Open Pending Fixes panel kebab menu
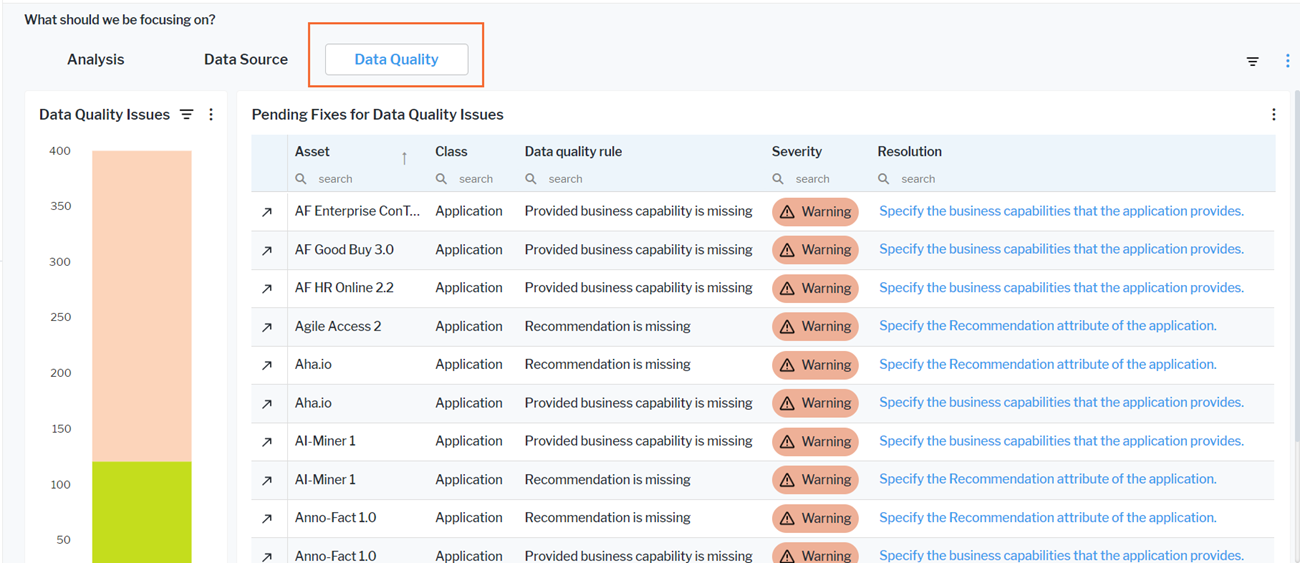Screen dimensions: 1300x563 [1273, 115]
